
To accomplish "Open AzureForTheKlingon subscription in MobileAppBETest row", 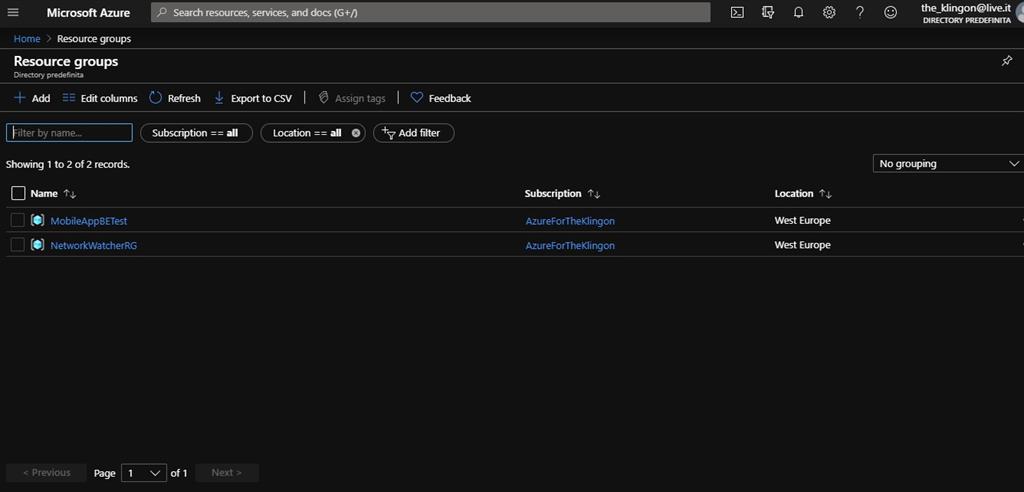I will [x=570, y=221].
